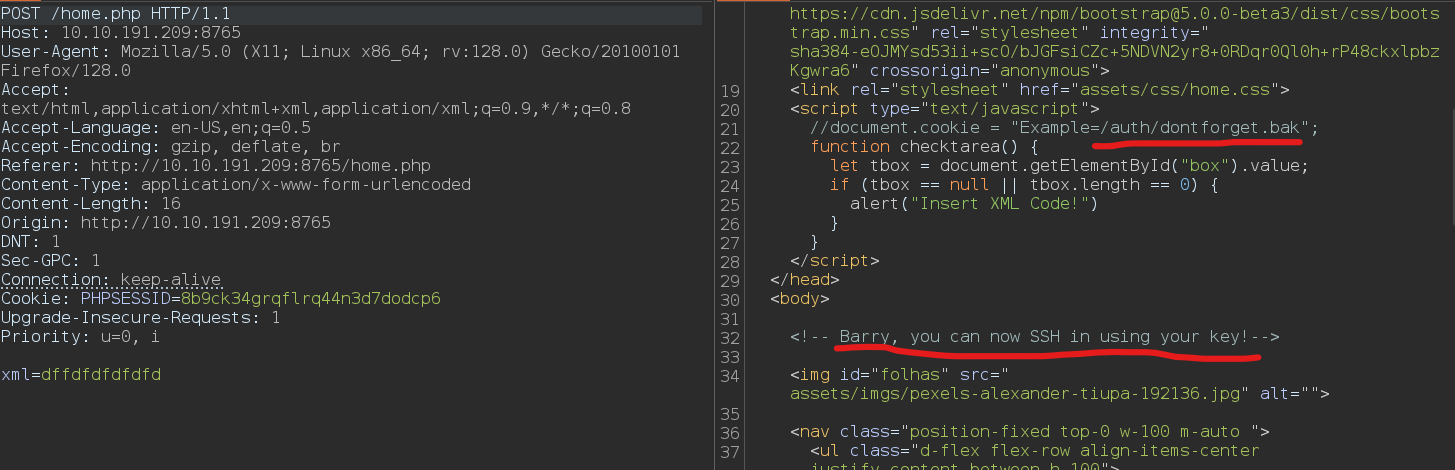Select the 'DNT: 1' header
This screenshot has width=1455, height=470.
[30, 242]
